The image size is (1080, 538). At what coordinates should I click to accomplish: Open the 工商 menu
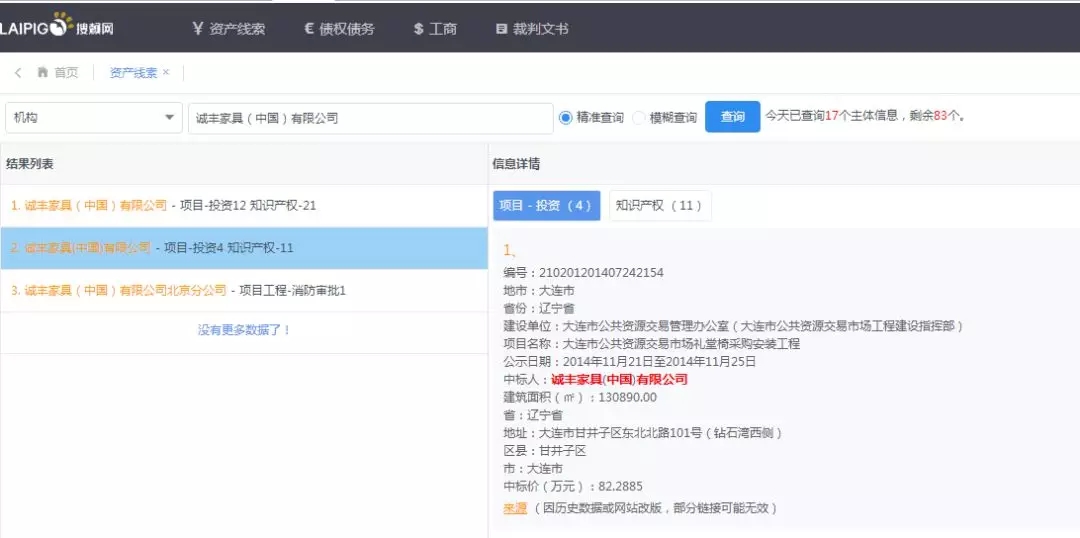pyautogui.click(x=435, y=30)
